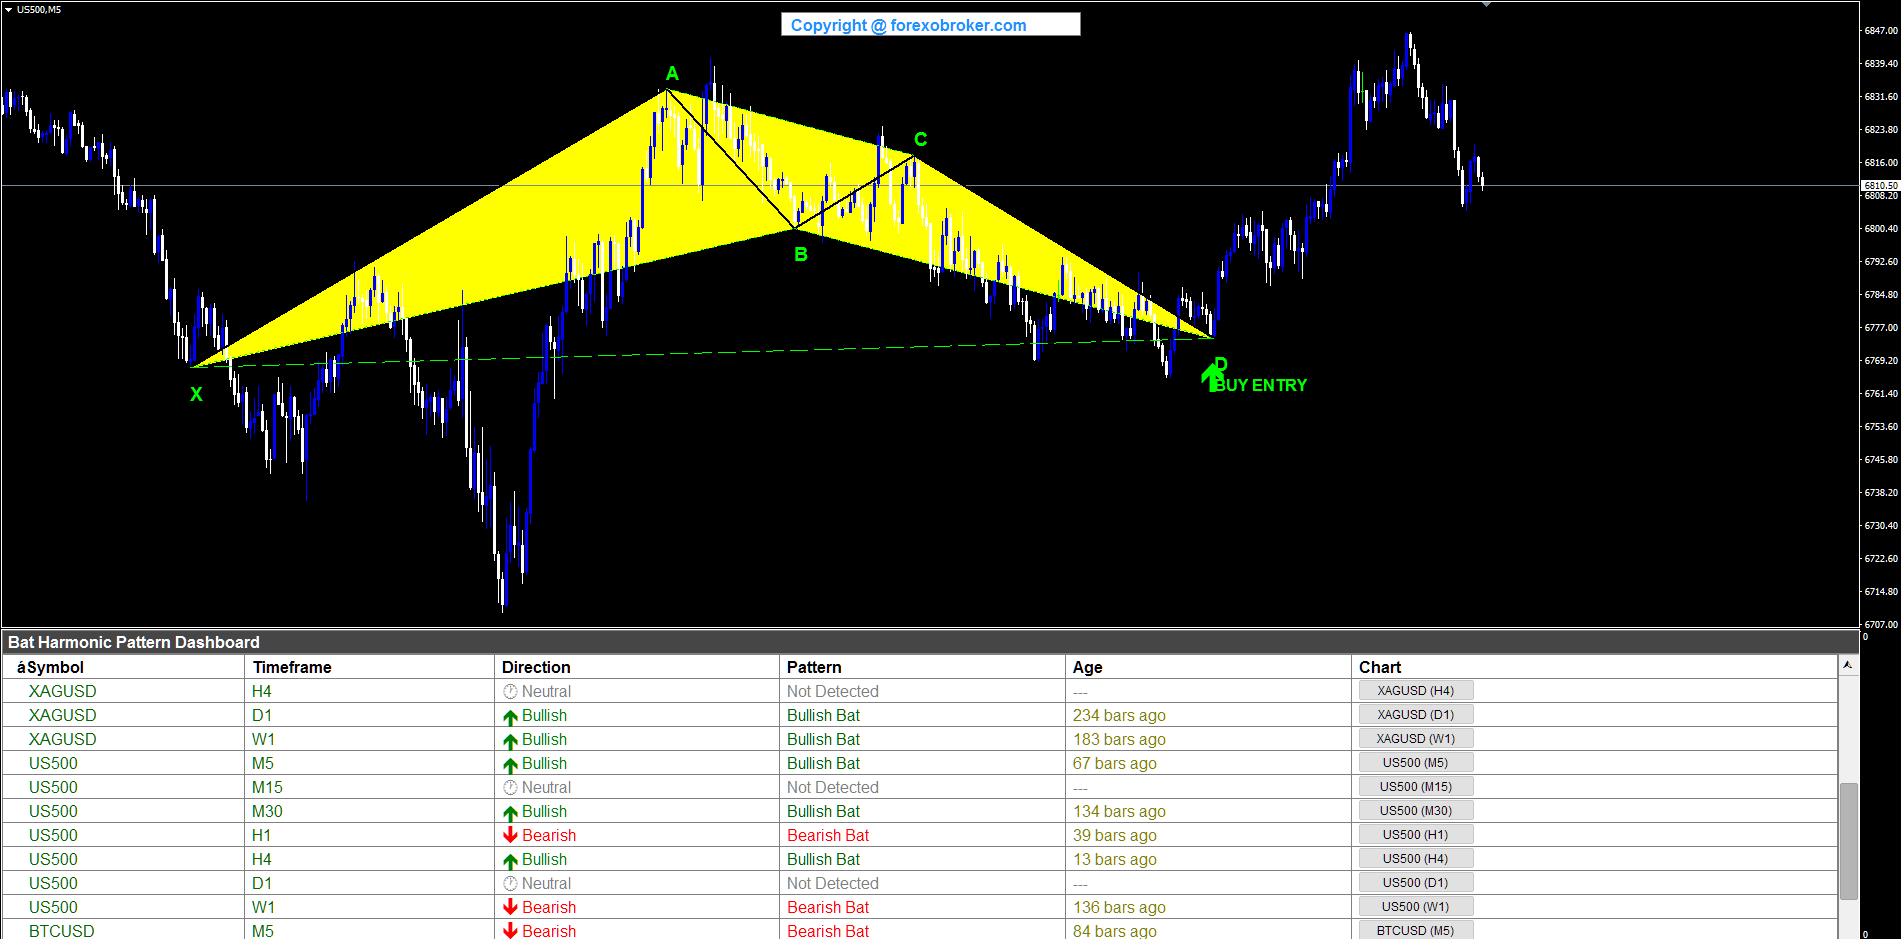This screenshot has width=1901, height=939.
Task: Click the 6847.00 price axis label
Action: click(1881, 31)
